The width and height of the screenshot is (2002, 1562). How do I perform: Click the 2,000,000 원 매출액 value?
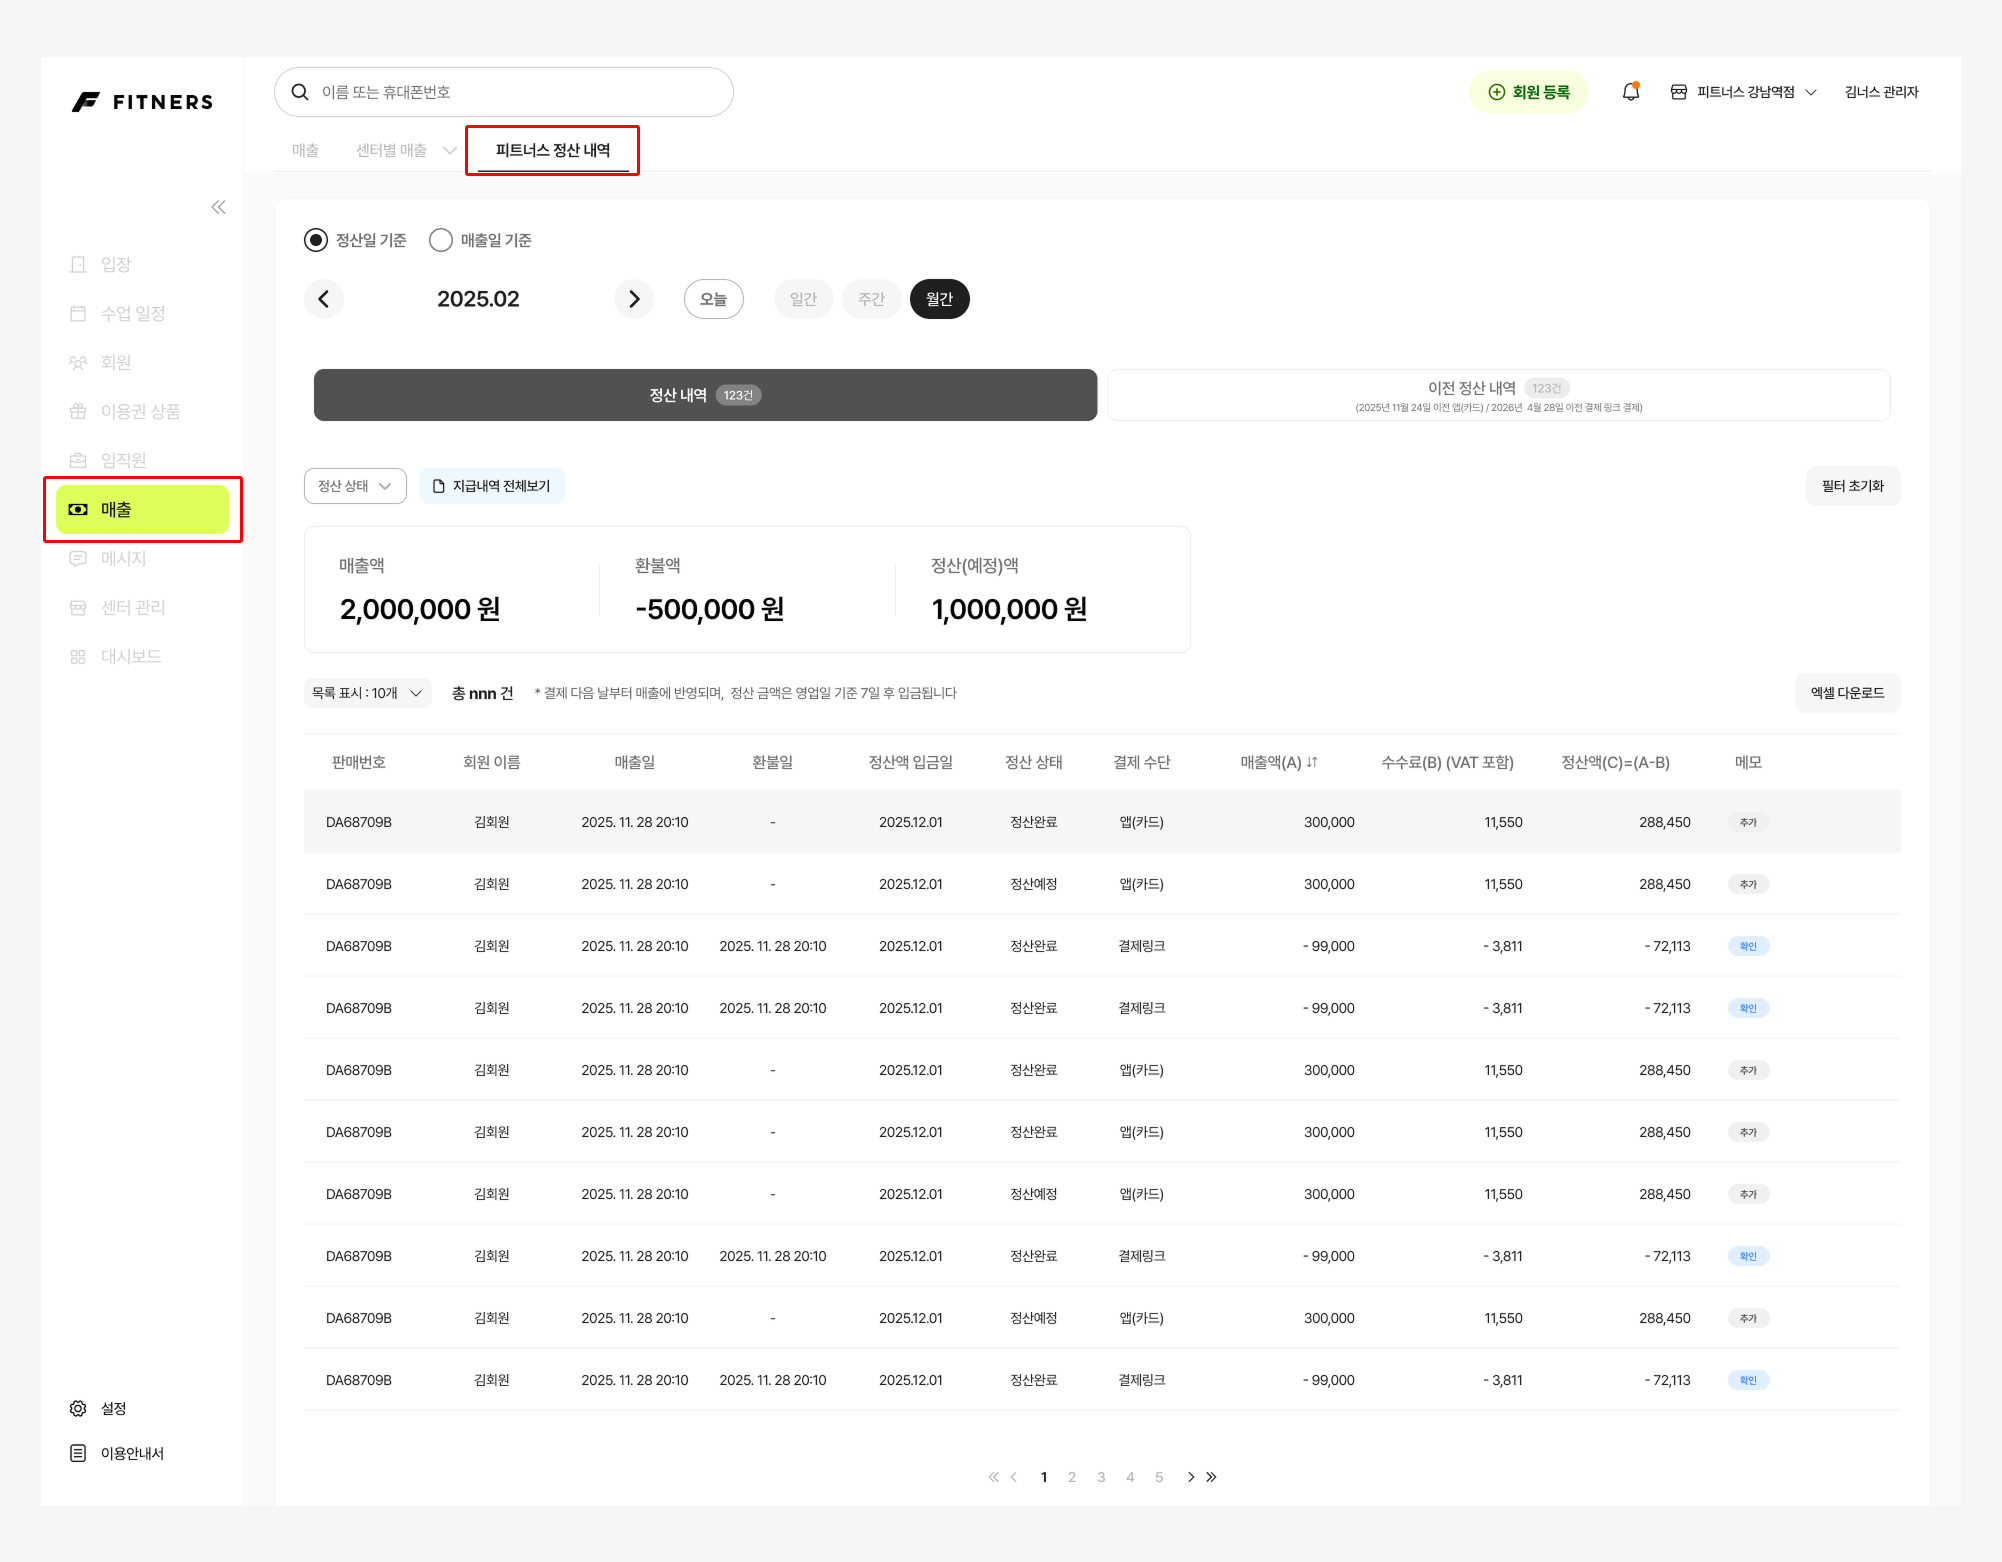point(420,609)
